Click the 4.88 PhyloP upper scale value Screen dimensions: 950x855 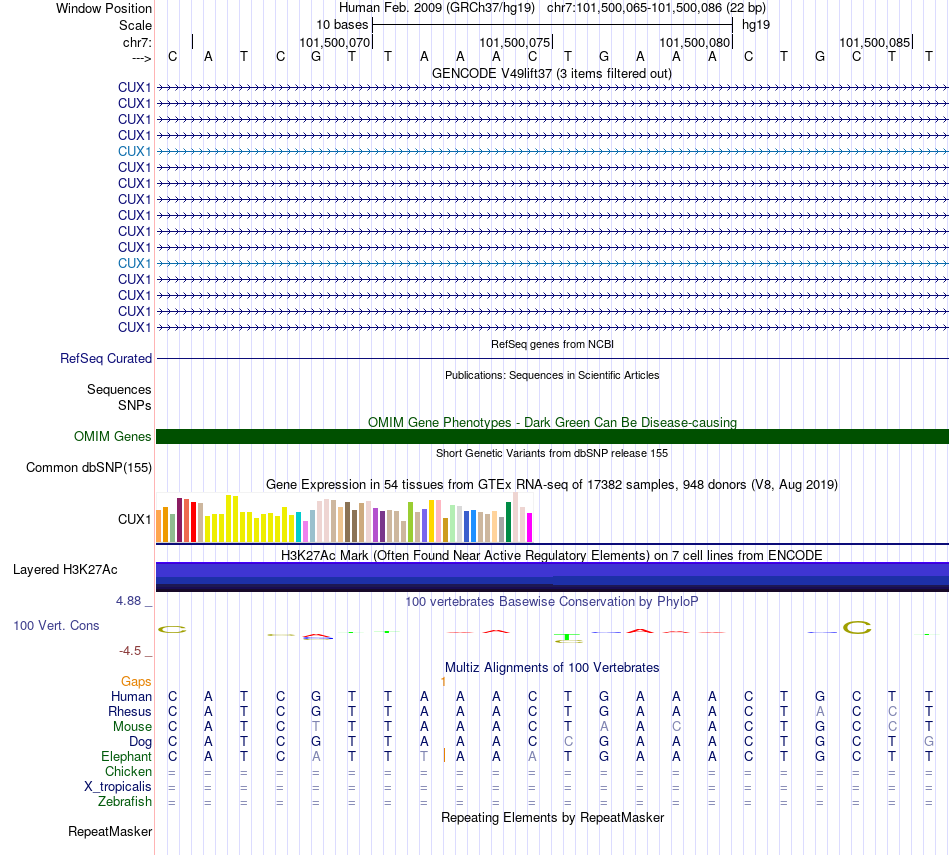coord(128,600)
